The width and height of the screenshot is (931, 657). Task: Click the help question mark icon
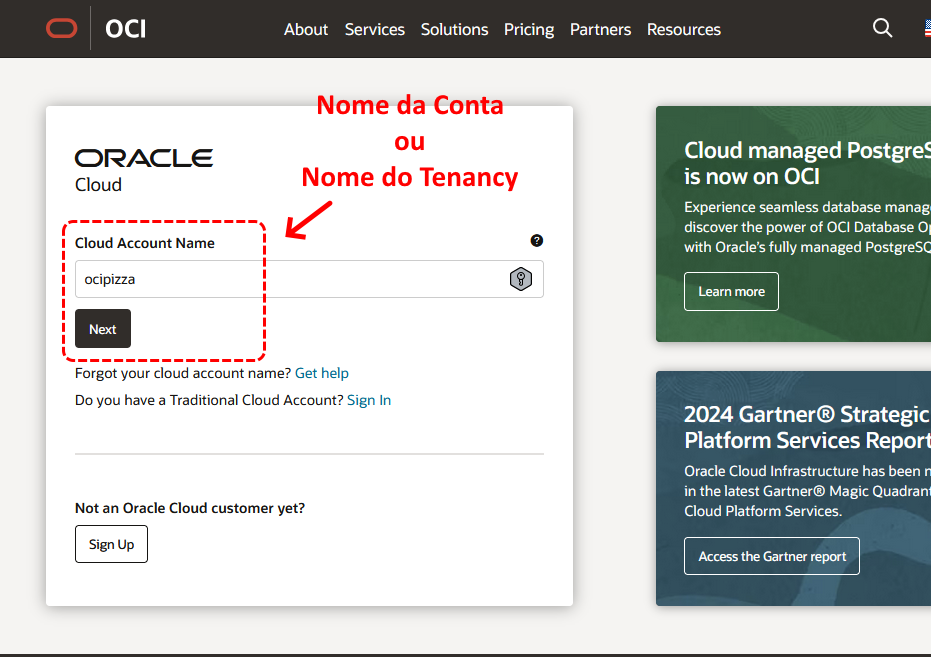537,241
